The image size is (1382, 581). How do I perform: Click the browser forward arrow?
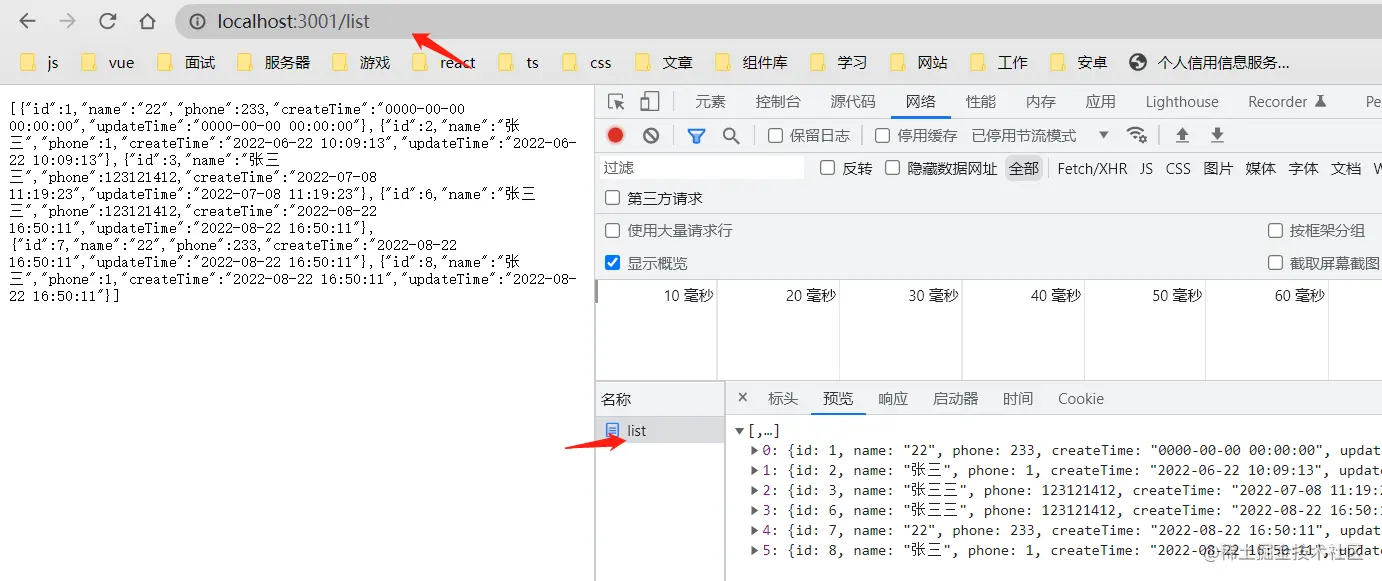click(x=67, y=21)
